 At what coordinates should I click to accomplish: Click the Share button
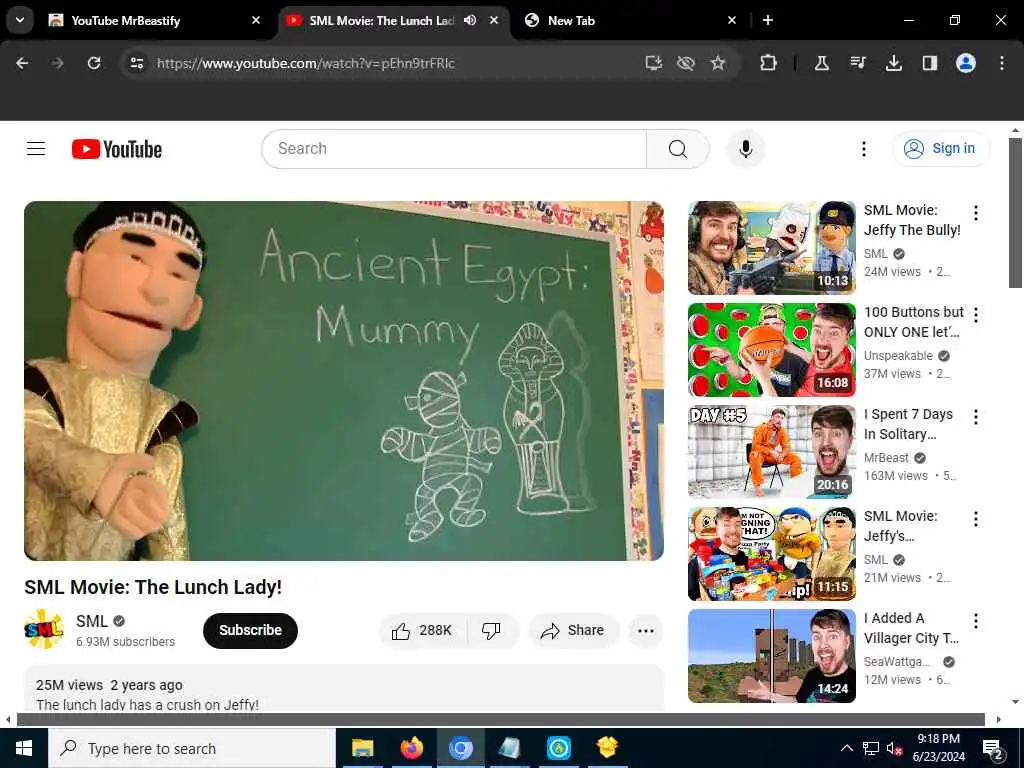coord(572,630)
